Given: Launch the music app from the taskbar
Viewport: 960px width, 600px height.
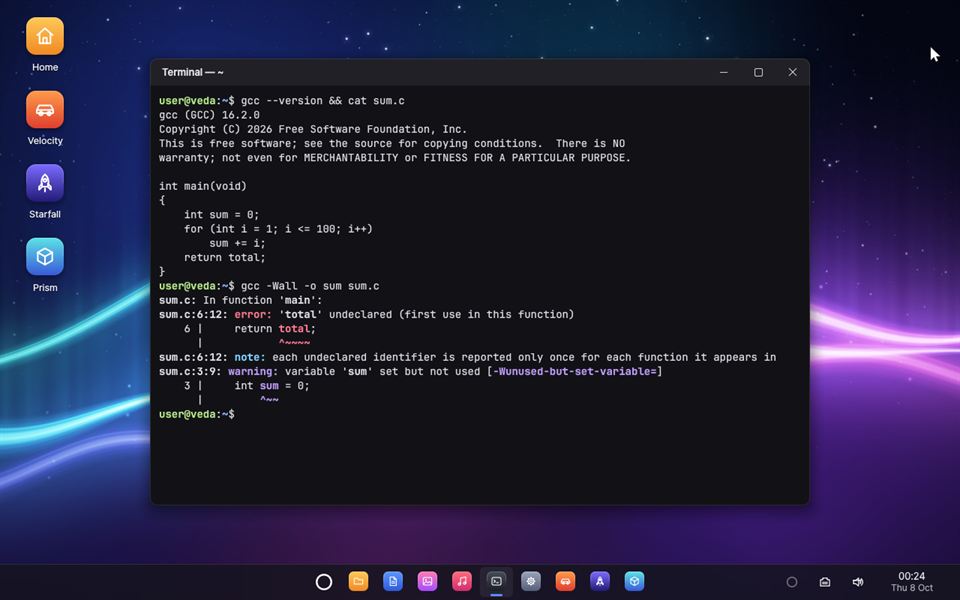Looking at the screenshot, I should coord(462,582).
